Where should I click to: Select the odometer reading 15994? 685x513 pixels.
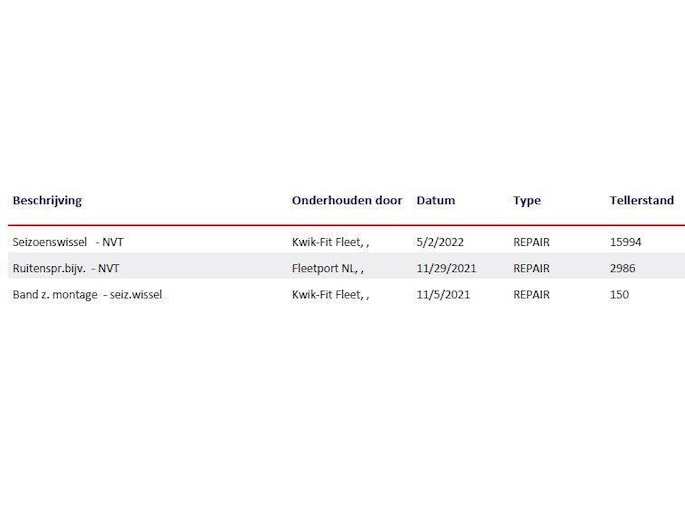click(626, 242)
